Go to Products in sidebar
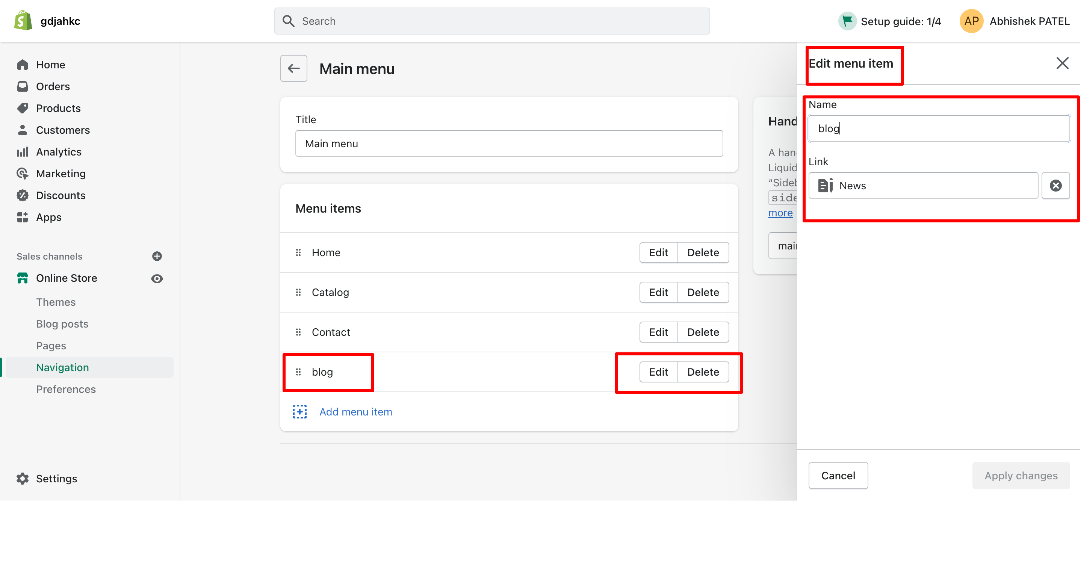 tap(58, 108)
